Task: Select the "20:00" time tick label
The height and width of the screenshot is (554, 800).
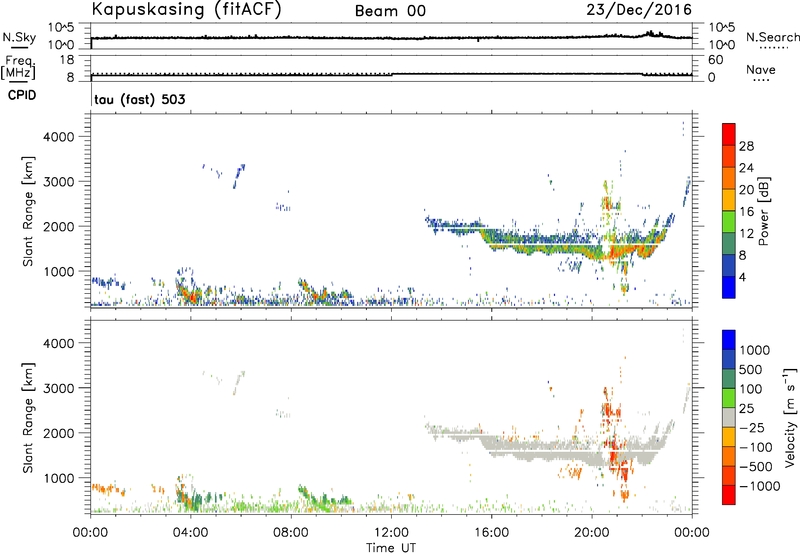Action: (592, 533)
